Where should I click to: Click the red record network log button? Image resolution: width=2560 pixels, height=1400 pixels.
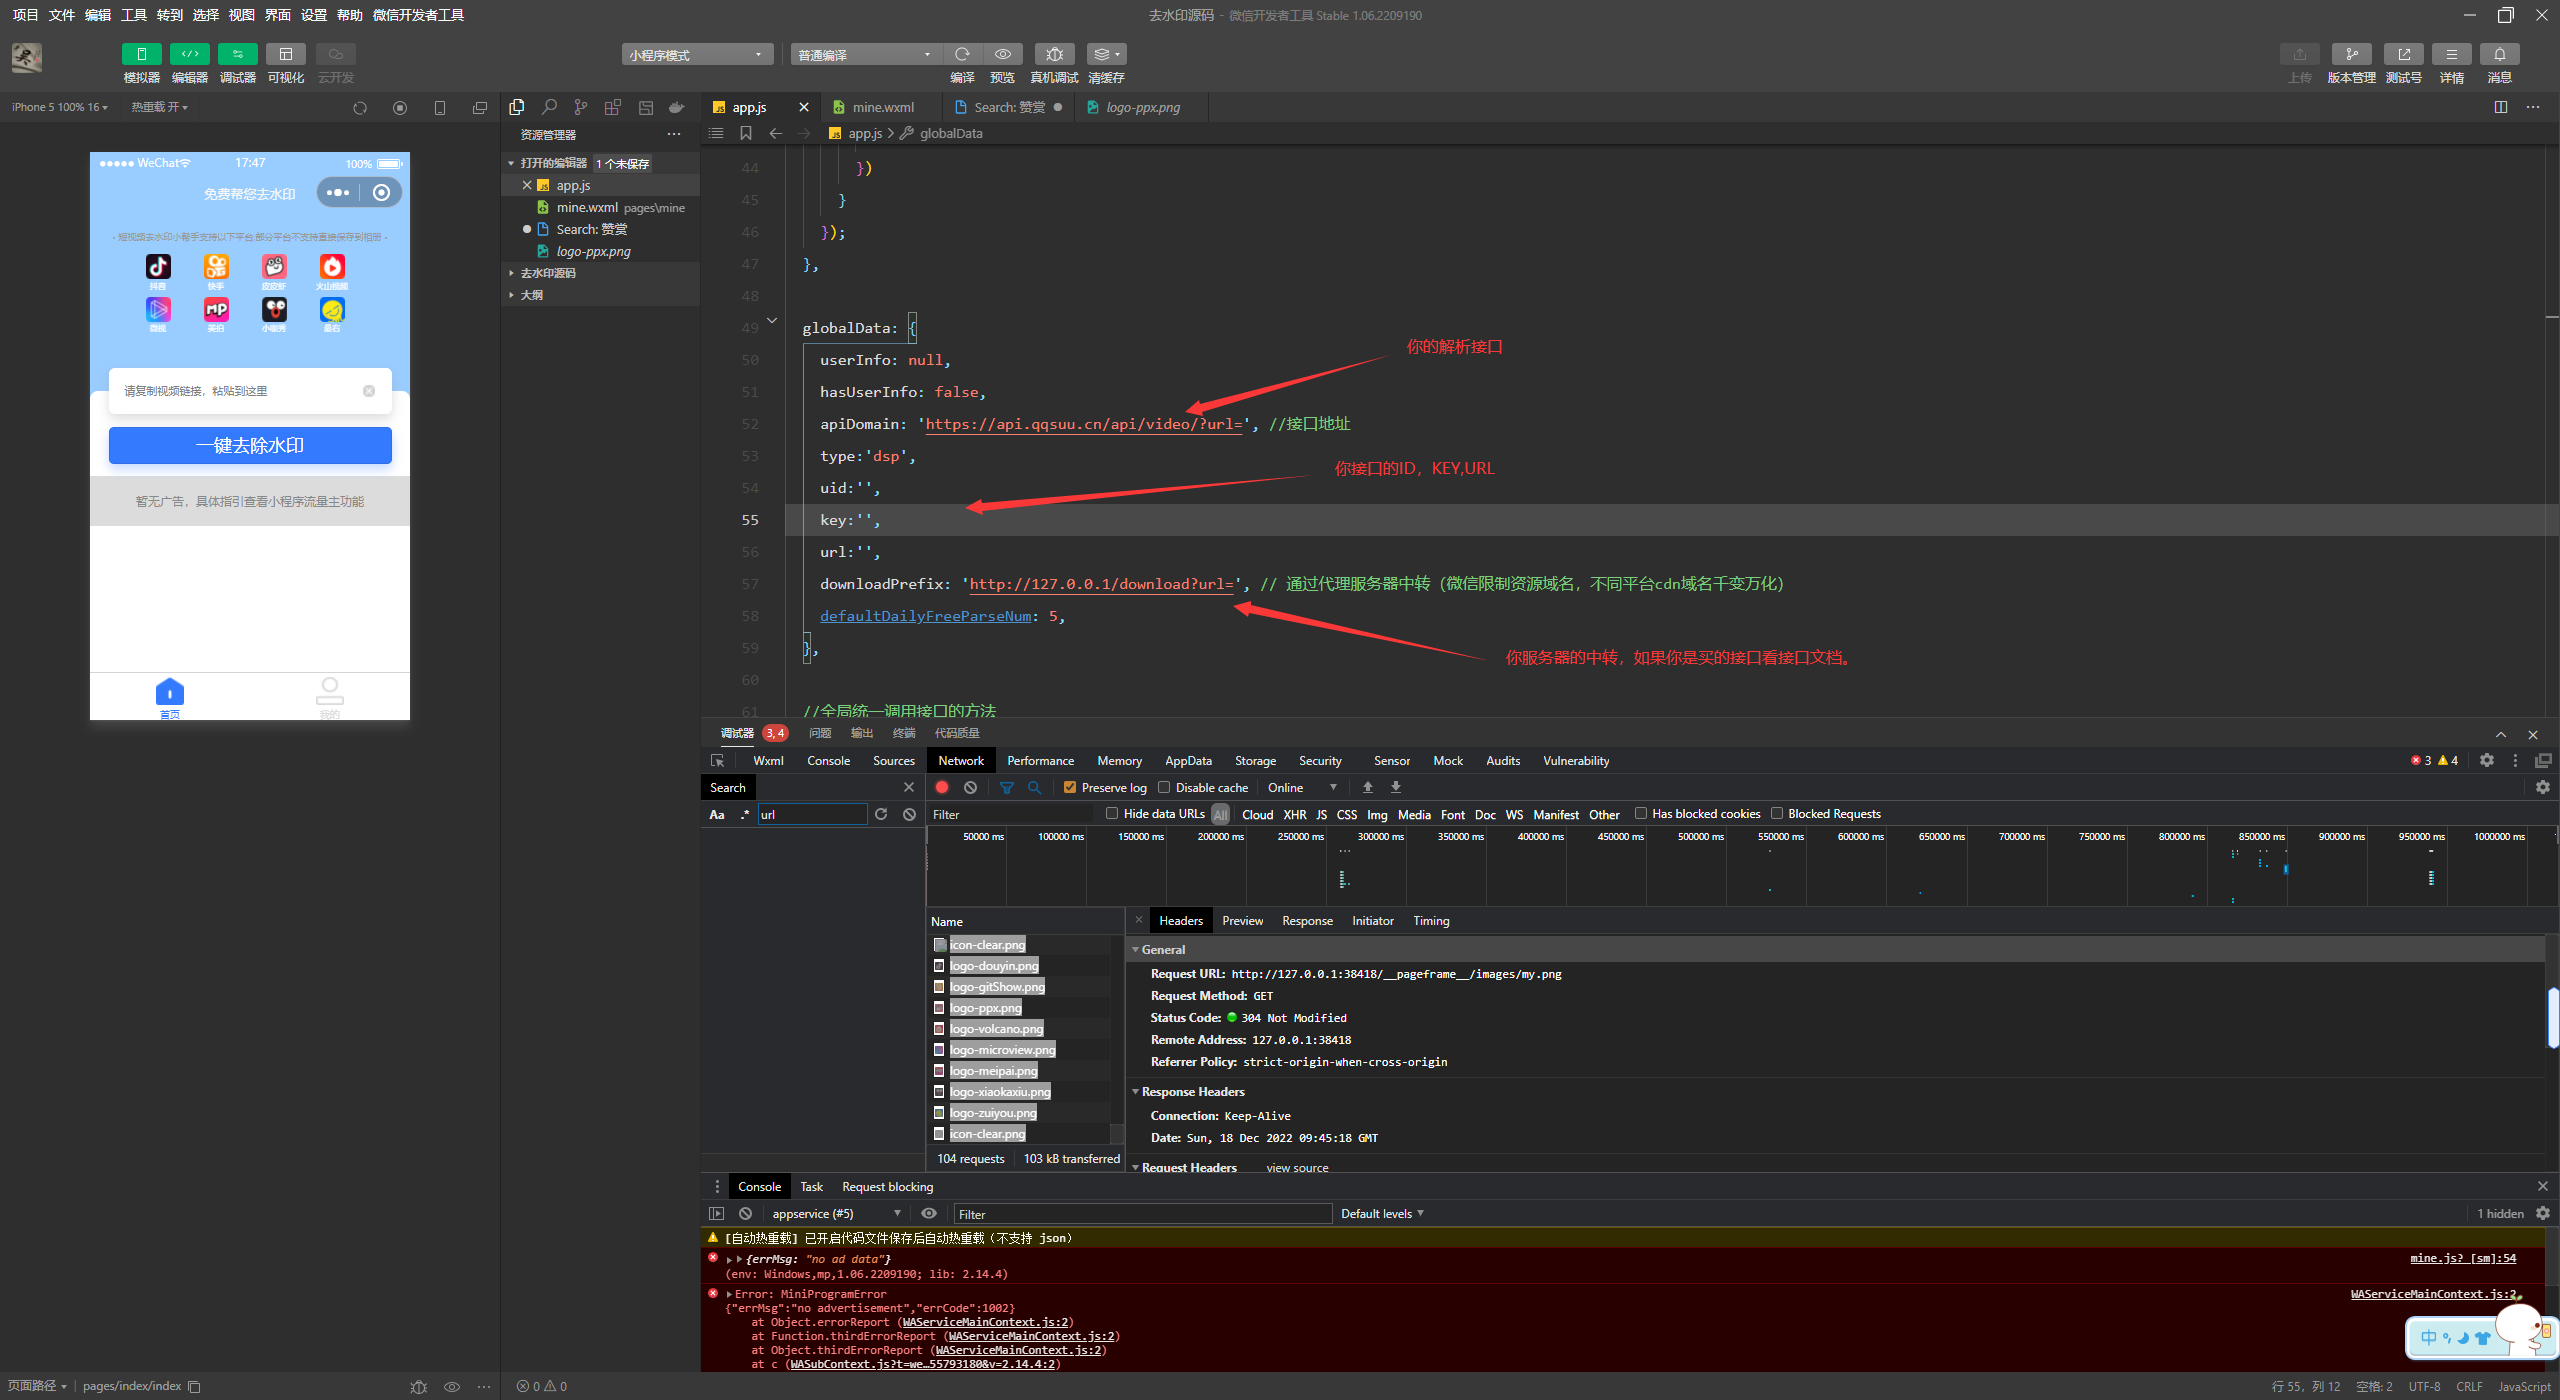pos(942,788)
